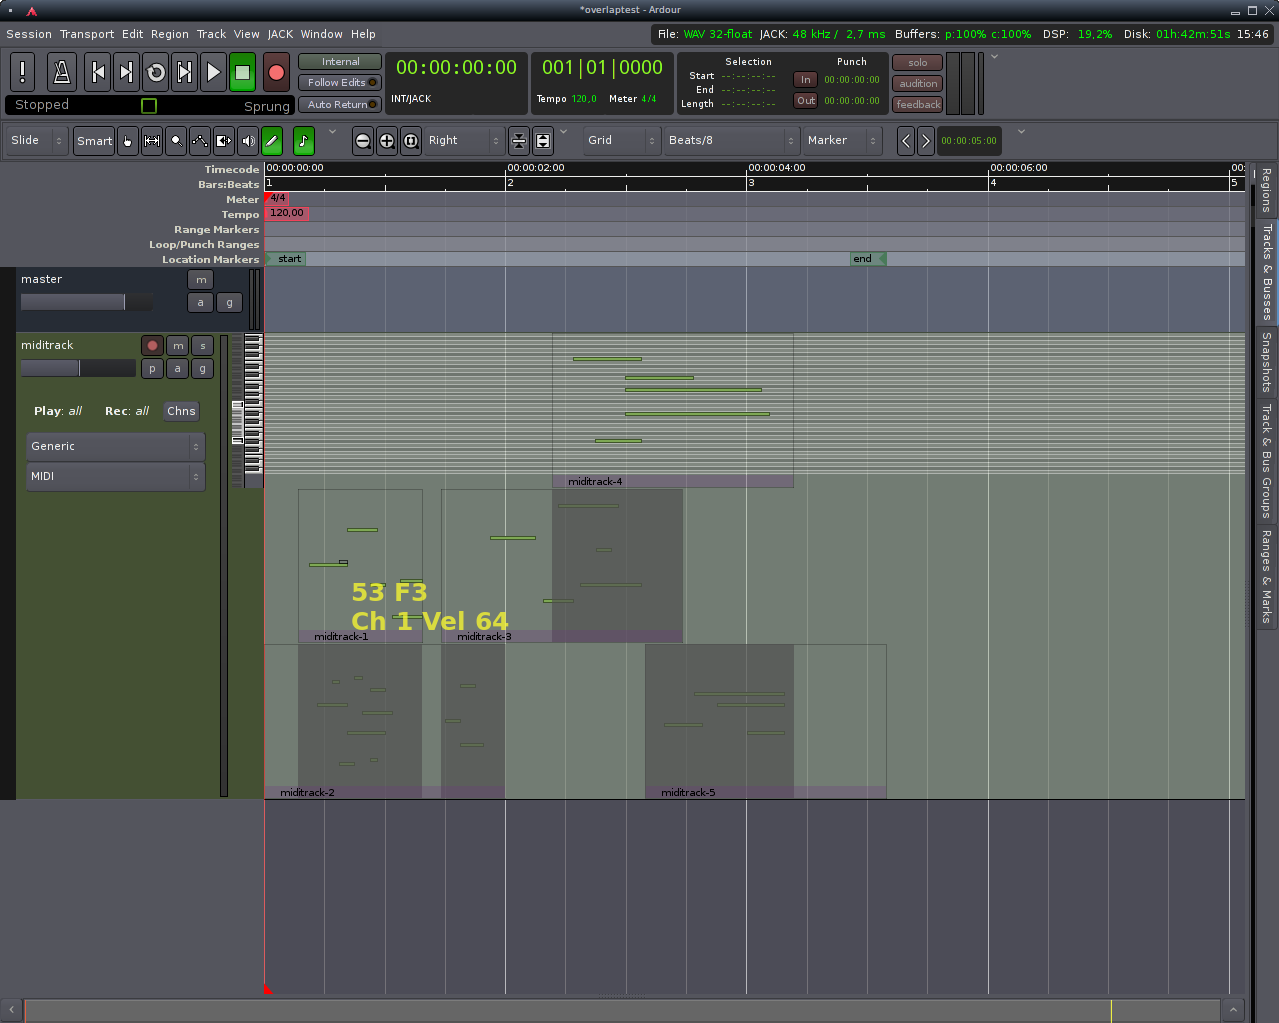This screenshot has width=1279, height=1023.
Task: Open the Slide edit mode dropdown
Action: (x=37, y=141)
